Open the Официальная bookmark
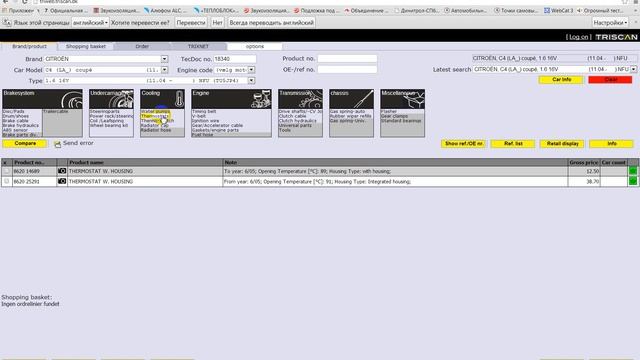Image resolution: width=640 pixels, height=360 pixels. tap(66, 10)
